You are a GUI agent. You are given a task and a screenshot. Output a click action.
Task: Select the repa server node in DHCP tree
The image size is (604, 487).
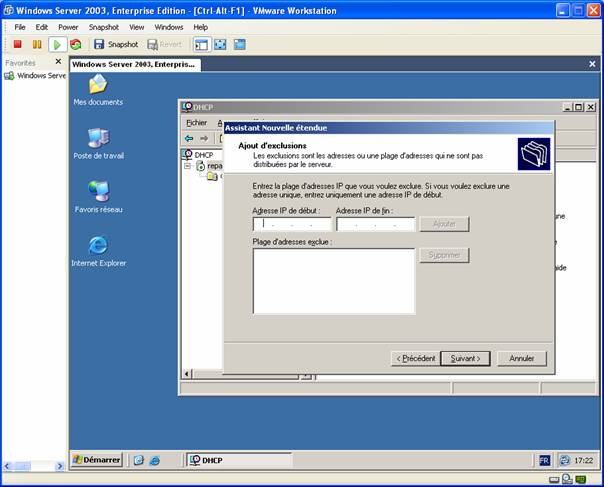(x=210, y=166)
